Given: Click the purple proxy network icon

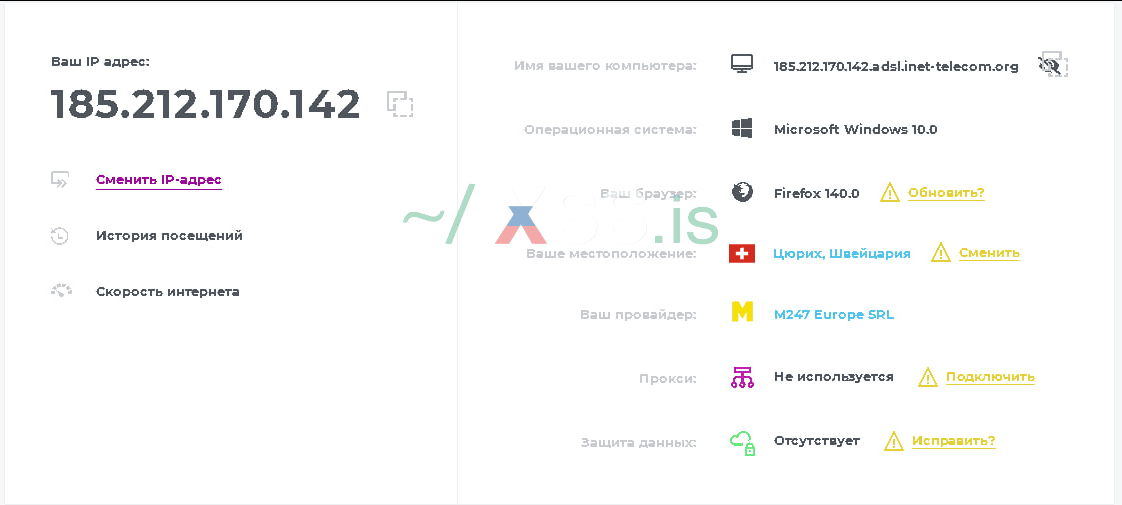Looking at the screenshot, I should [x=741, y=377].
